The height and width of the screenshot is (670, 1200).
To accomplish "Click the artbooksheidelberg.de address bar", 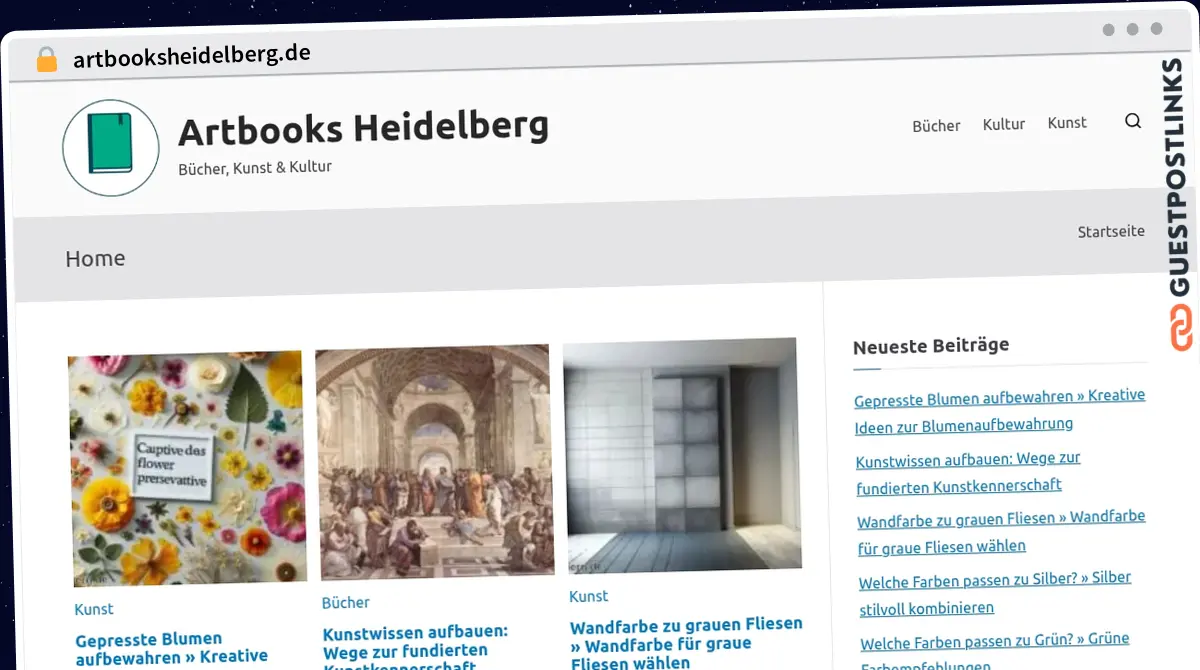I will 192,56.
